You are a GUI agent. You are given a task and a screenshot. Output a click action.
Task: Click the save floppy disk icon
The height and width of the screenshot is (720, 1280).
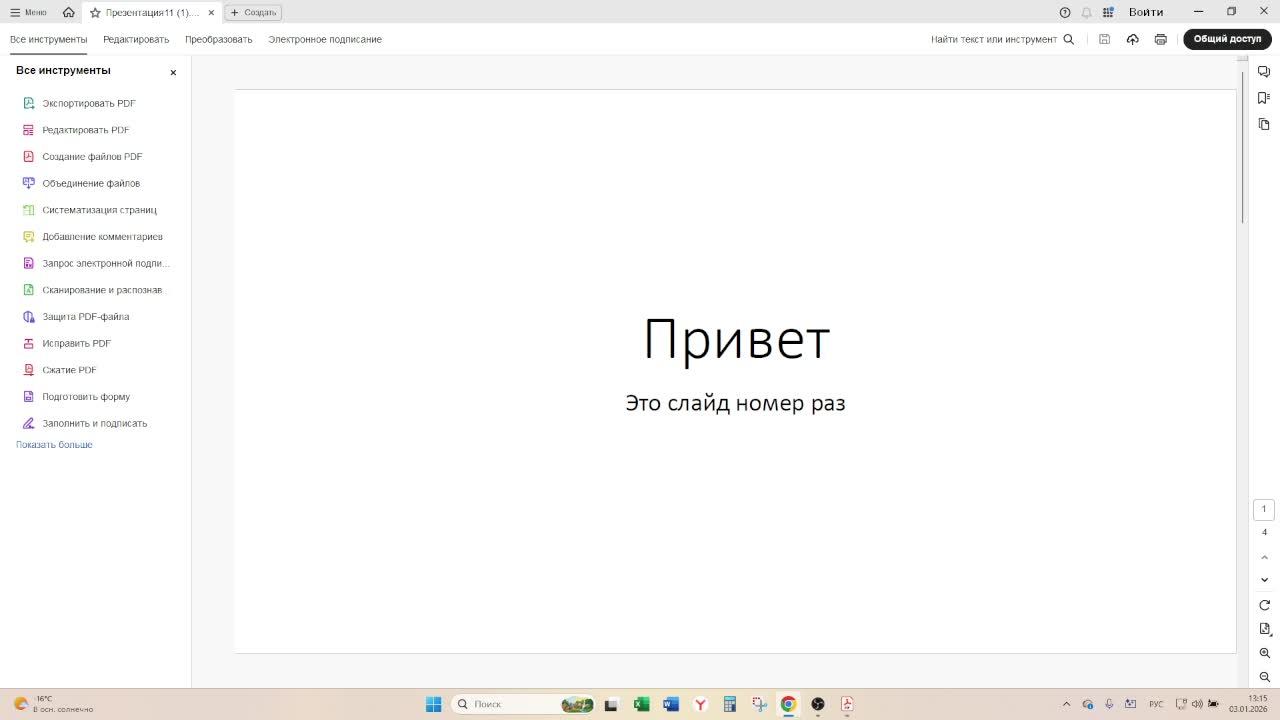(x=1104, y=39)
